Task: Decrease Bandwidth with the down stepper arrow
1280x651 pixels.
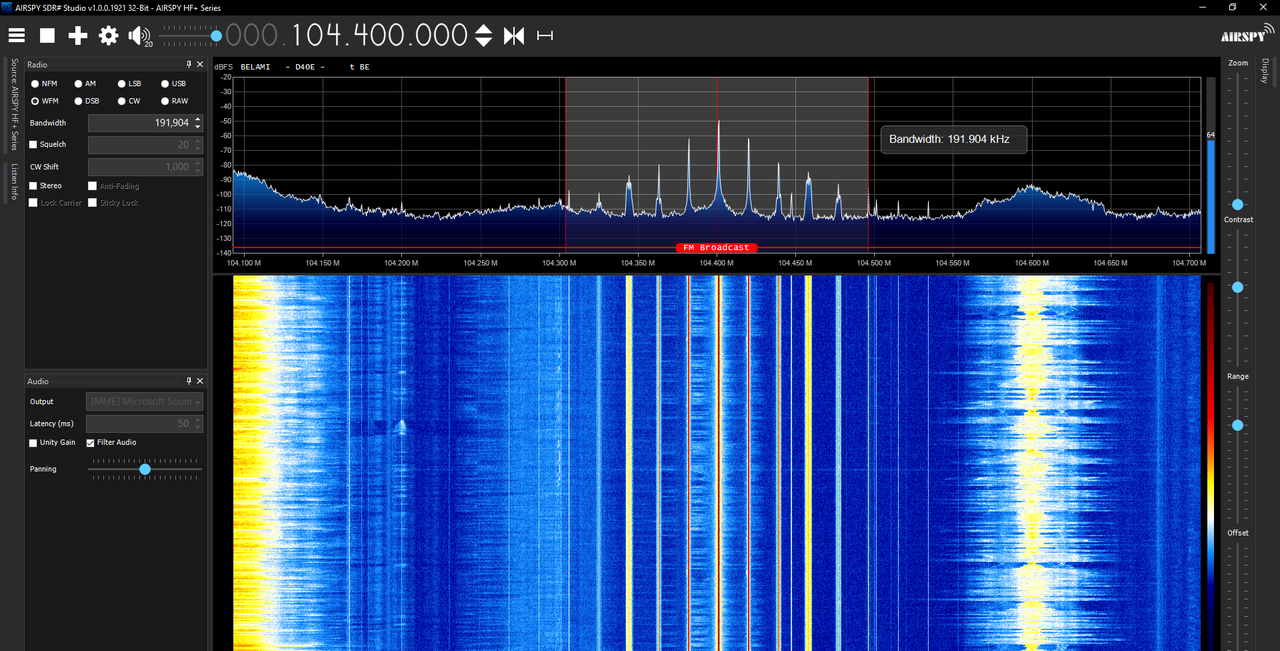Action: tap(198, 127)
